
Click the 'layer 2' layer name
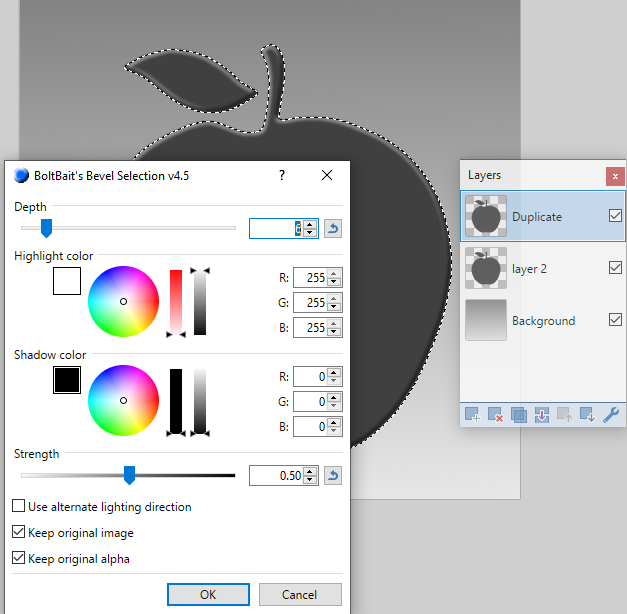[529, 268]
